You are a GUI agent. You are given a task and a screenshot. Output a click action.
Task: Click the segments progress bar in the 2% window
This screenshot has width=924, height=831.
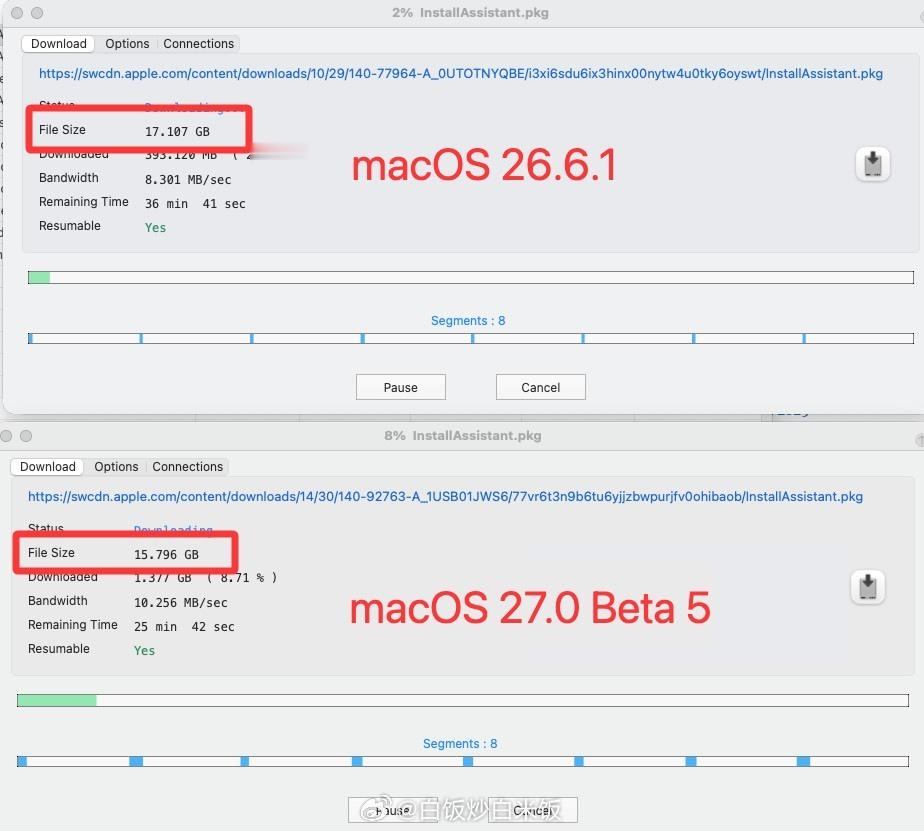click(471, 338)
